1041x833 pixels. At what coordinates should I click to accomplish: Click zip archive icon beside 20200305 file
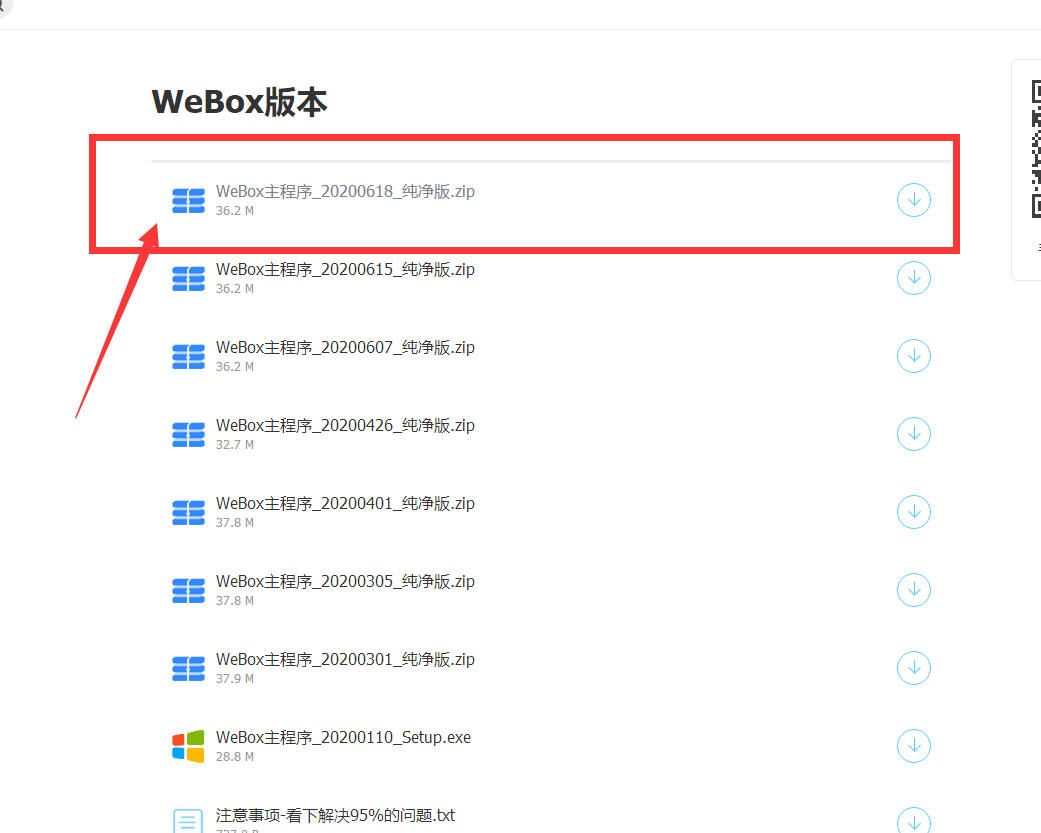[189, 591]
